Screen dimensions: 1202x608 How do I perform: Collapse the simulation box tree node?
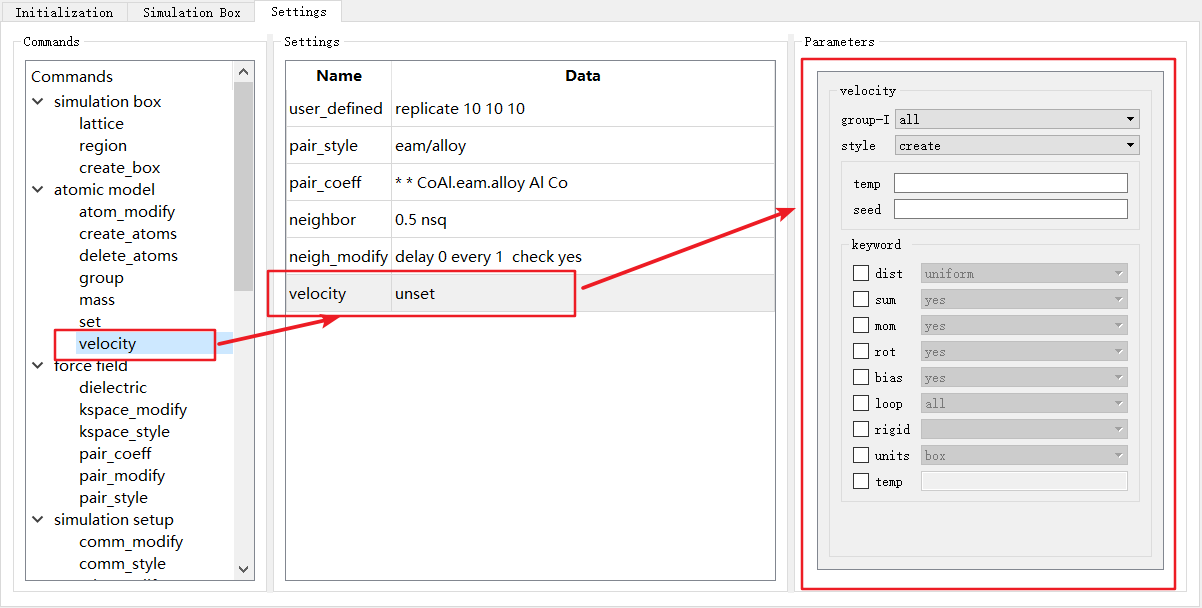tap(38, 102)
